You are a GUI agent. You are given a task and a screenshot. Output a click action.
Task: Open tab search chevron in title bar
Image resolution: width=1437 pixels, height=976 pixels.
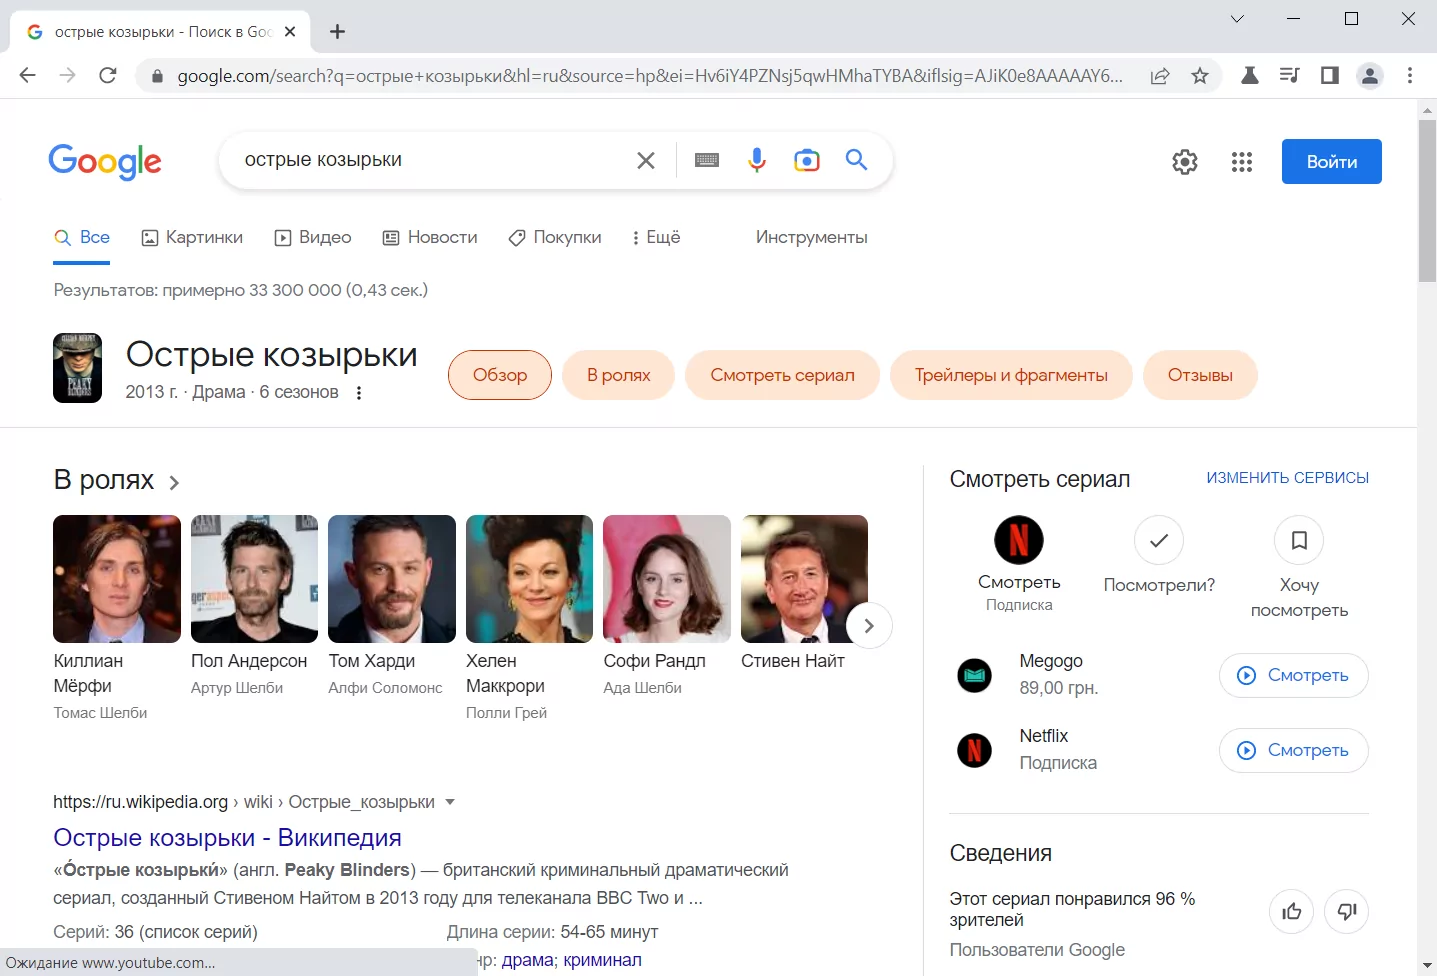[x=1237, y=19]
